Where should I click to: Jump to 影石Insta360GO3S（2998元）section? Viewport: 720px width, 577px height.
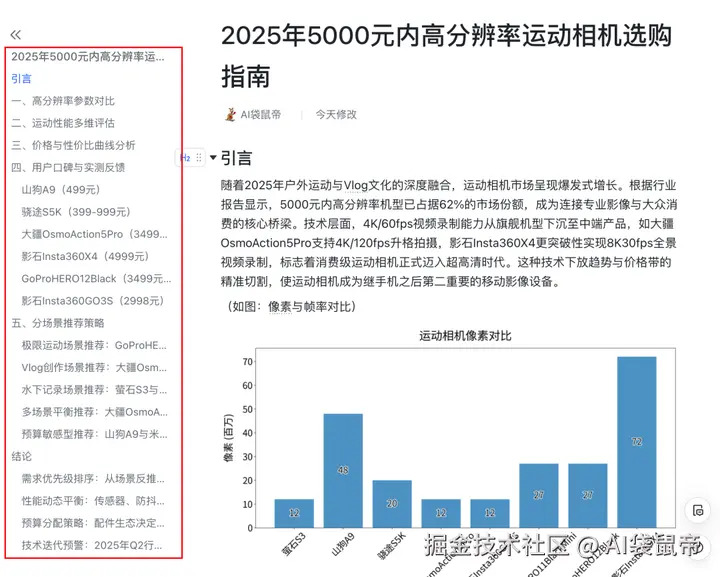[x=93, y=301]
